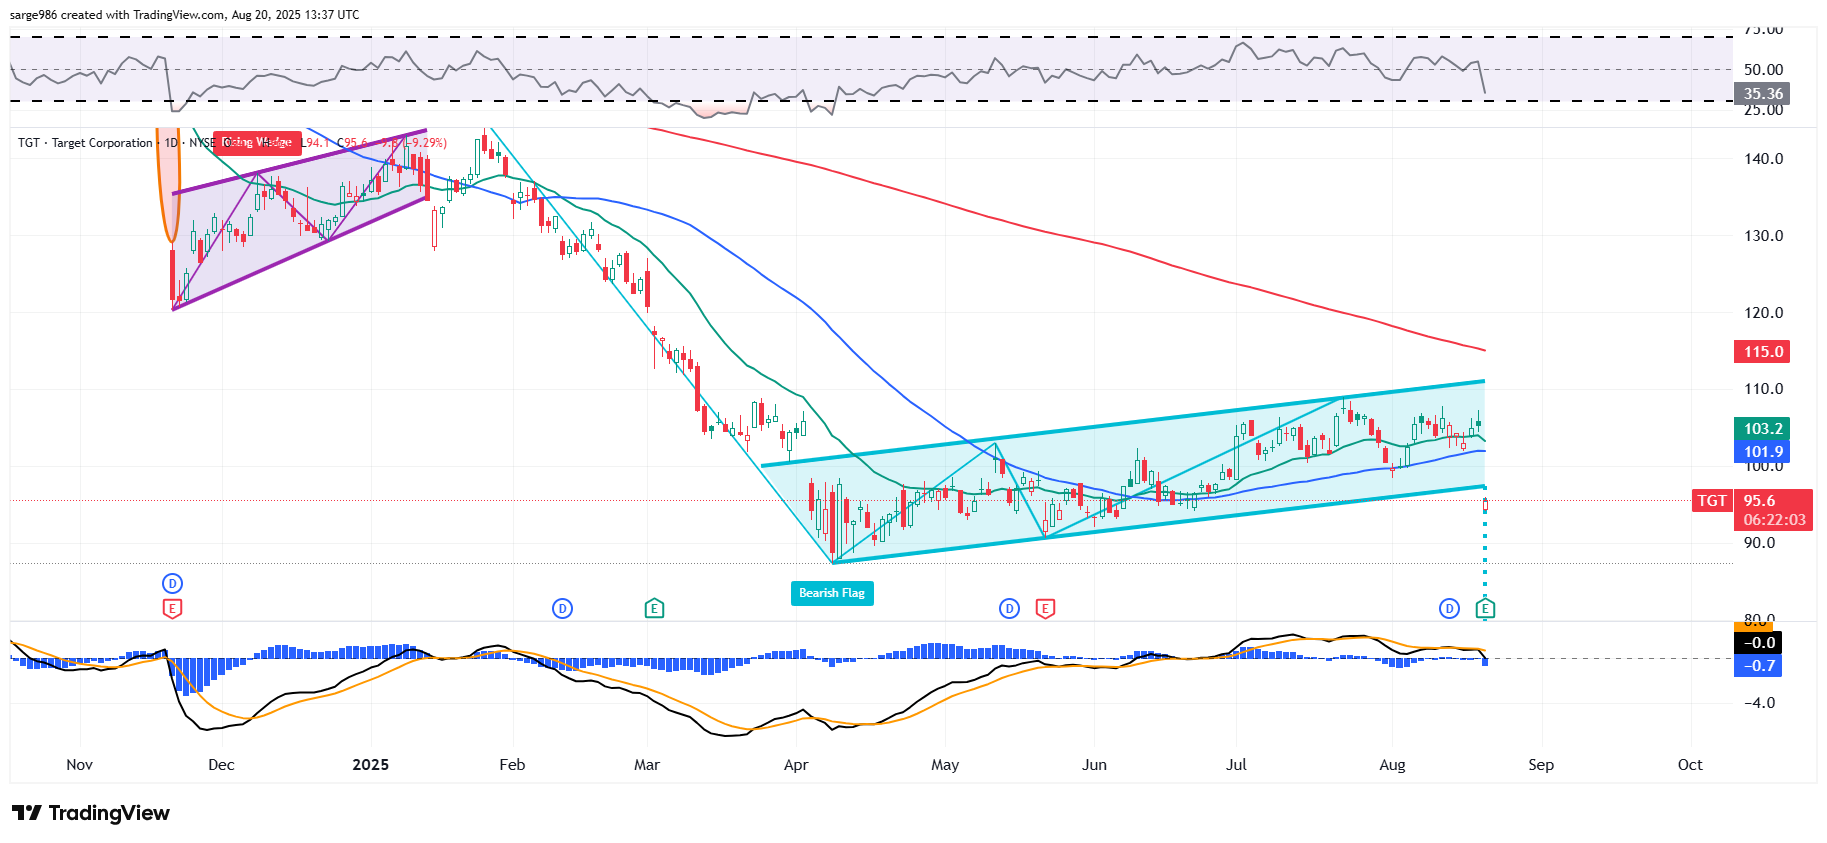Viewport: 1827px width, 843px height.
Task: Click the dividend D marker in mid-May
Action: click(x=1009, y=608)
